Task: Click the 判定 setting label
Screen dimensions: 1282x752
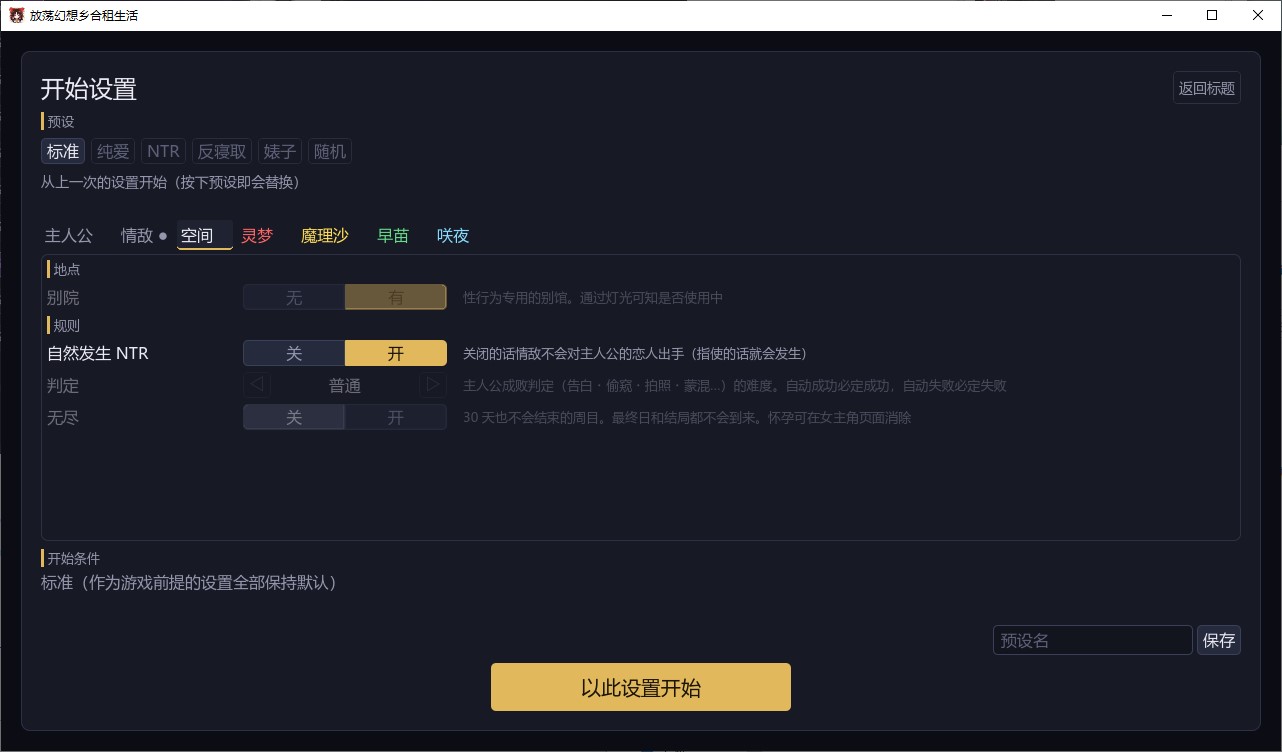Action: click(63, 385)
